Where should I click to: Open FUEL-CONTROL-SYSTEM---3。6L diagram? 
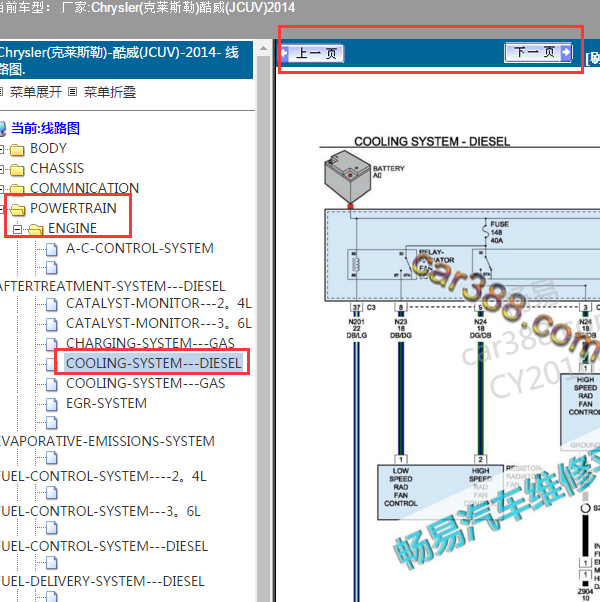[x=100, y=511]
